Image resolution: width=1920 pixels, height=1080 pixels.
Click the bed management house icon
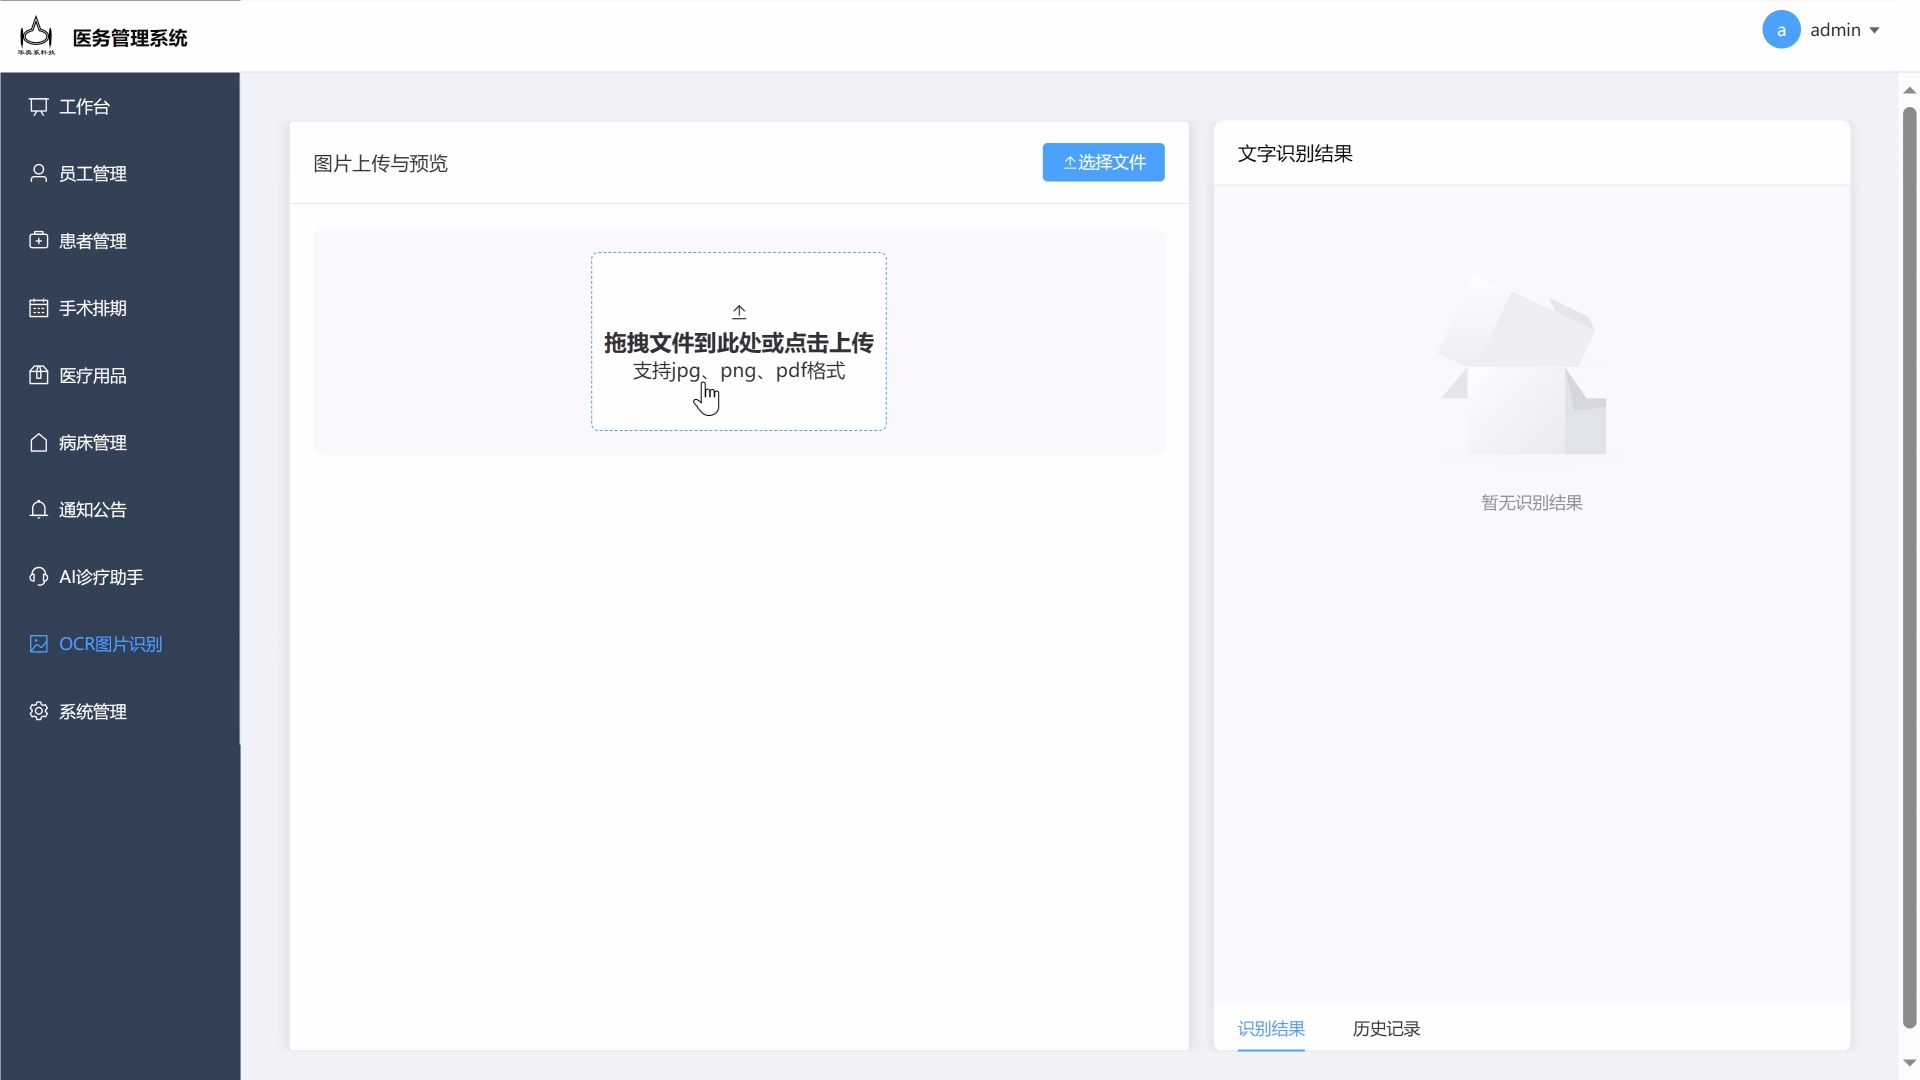[x=38, y=443]
